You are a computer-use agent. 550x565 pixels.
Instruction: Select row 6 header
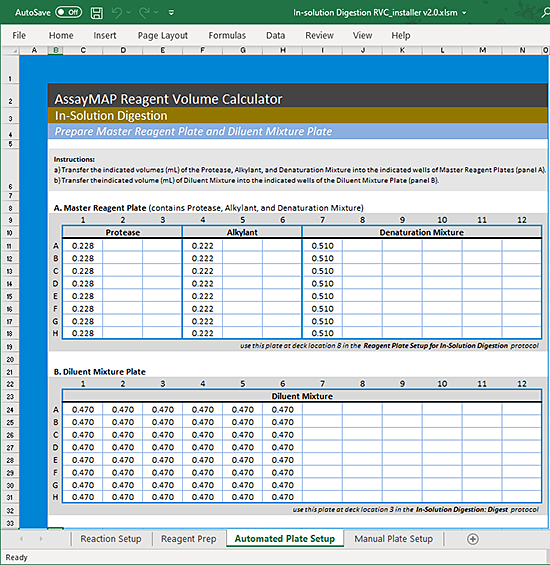tap(10, 170)
